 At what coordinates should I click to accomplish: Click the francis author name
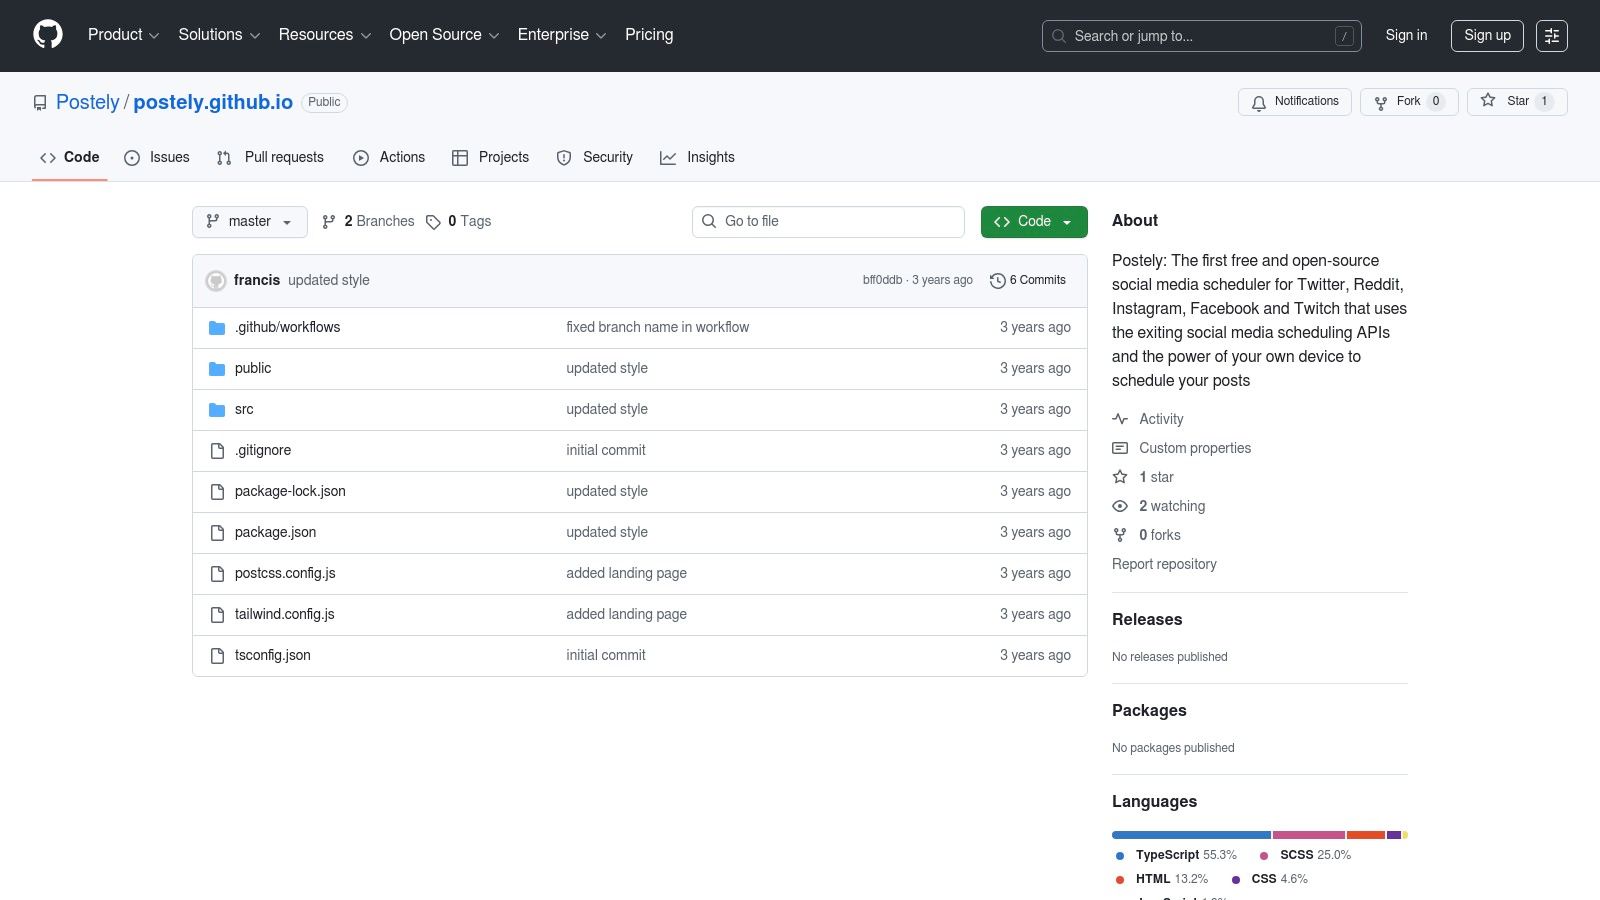257,280
